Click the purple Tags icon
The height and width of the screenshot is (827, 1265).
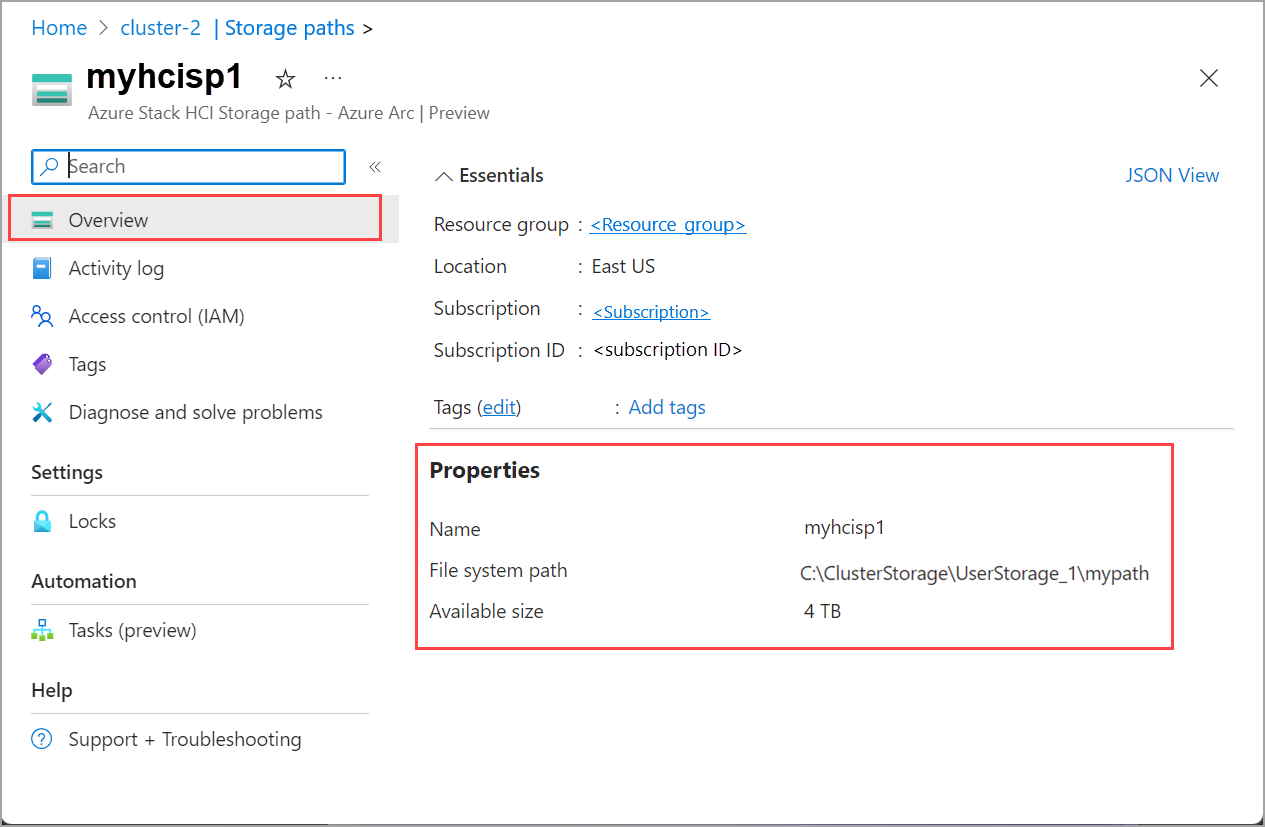click(x=42, y=365)
